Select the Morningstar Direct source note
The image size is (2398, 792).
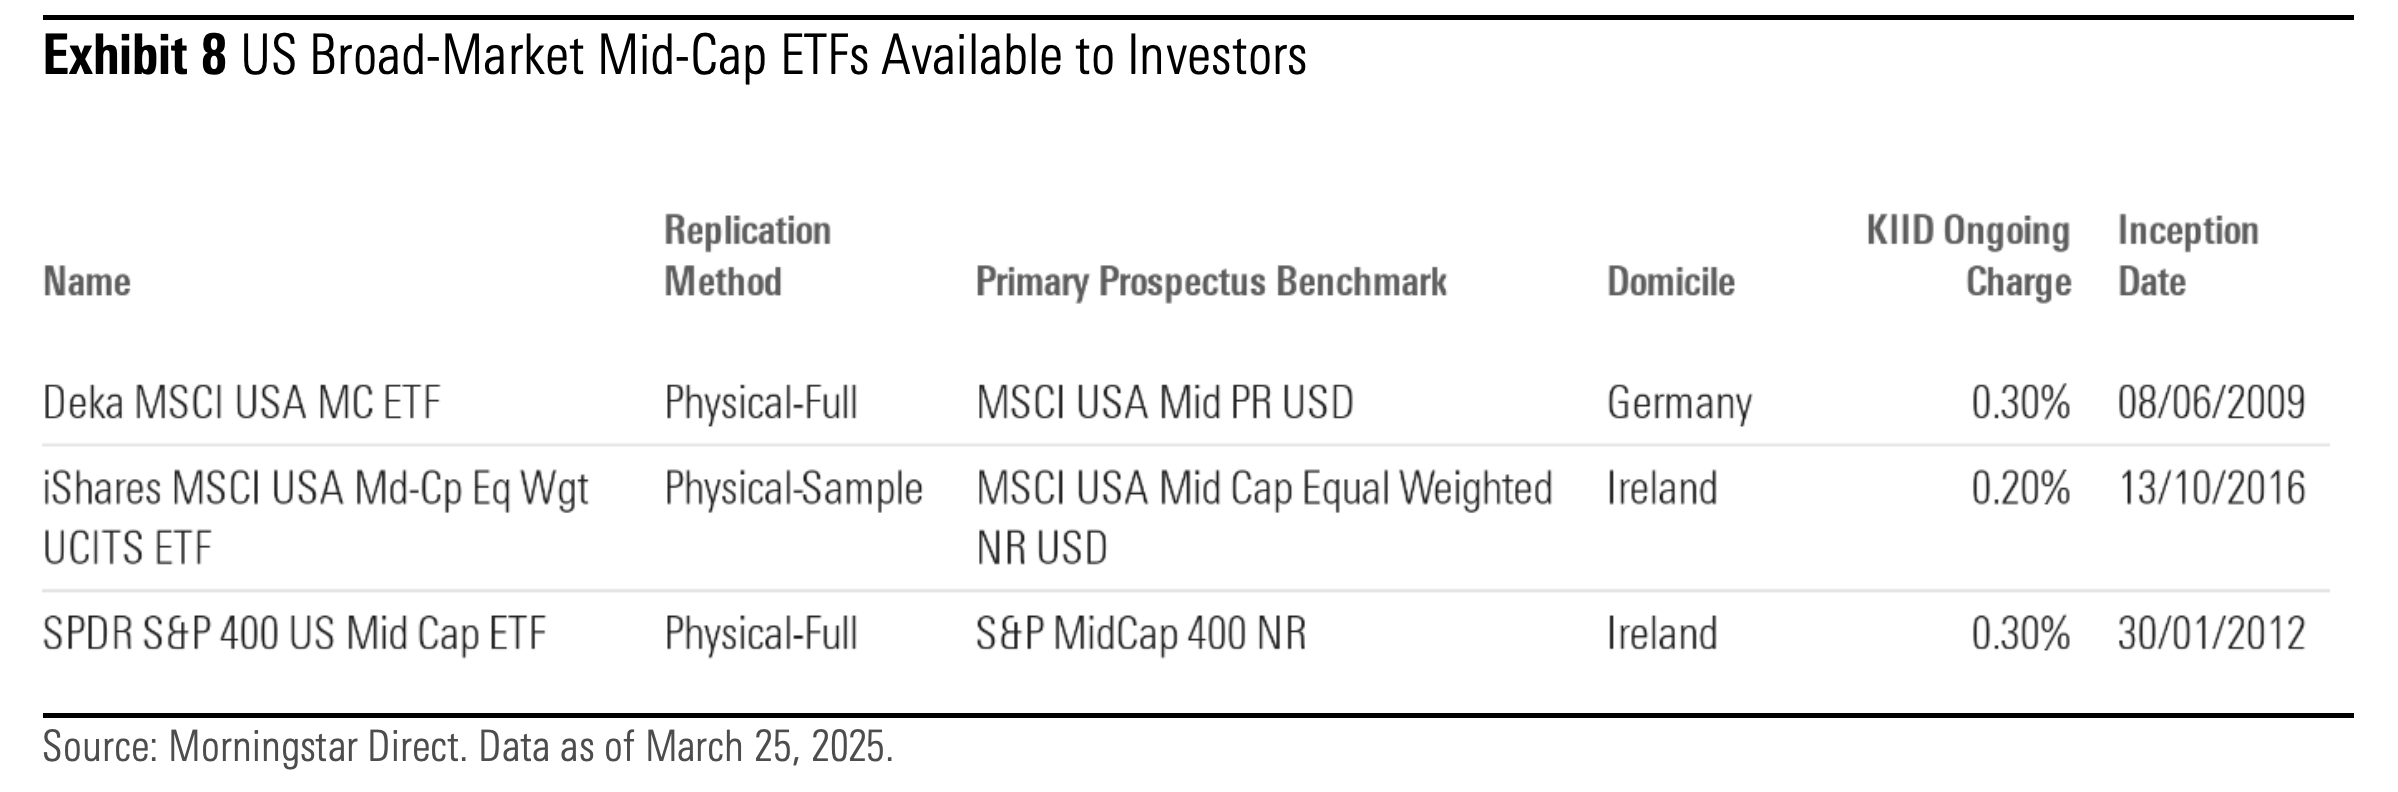click(x=467, y=747)
